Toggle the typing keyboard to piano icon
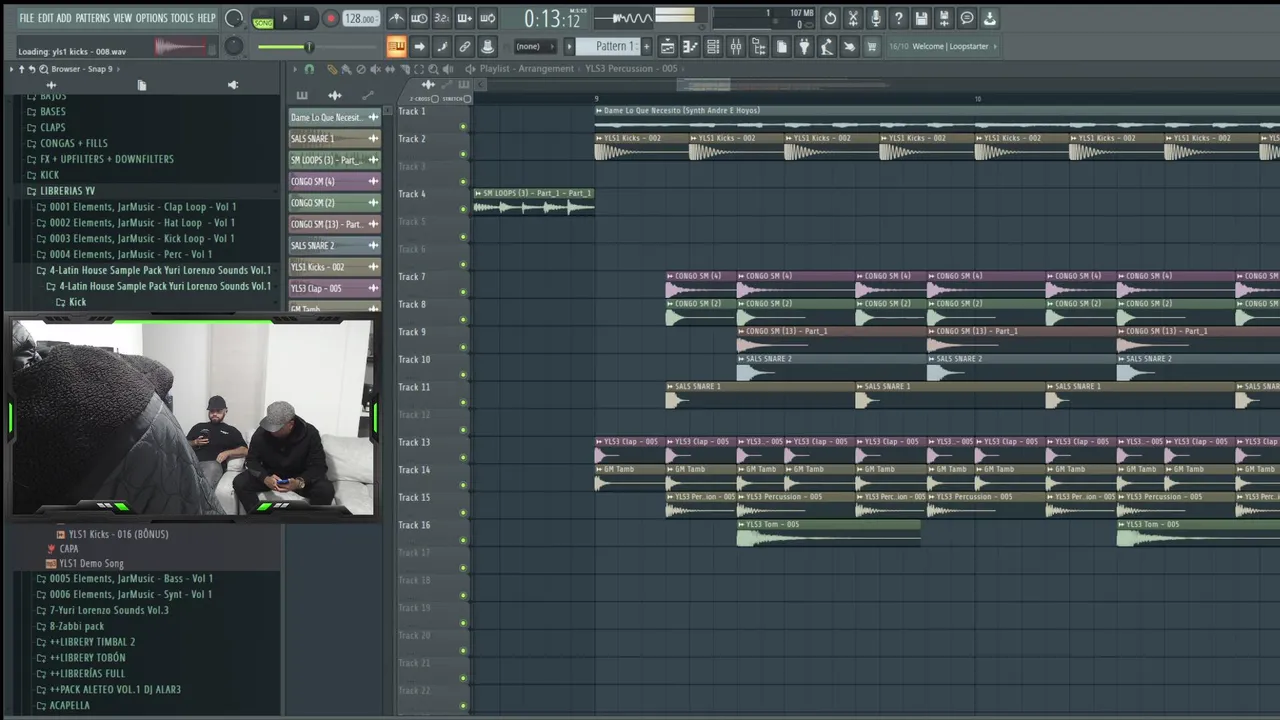The height and width of the screenshot is (720, 1280). pyautogui.click(x=396, y=46)
